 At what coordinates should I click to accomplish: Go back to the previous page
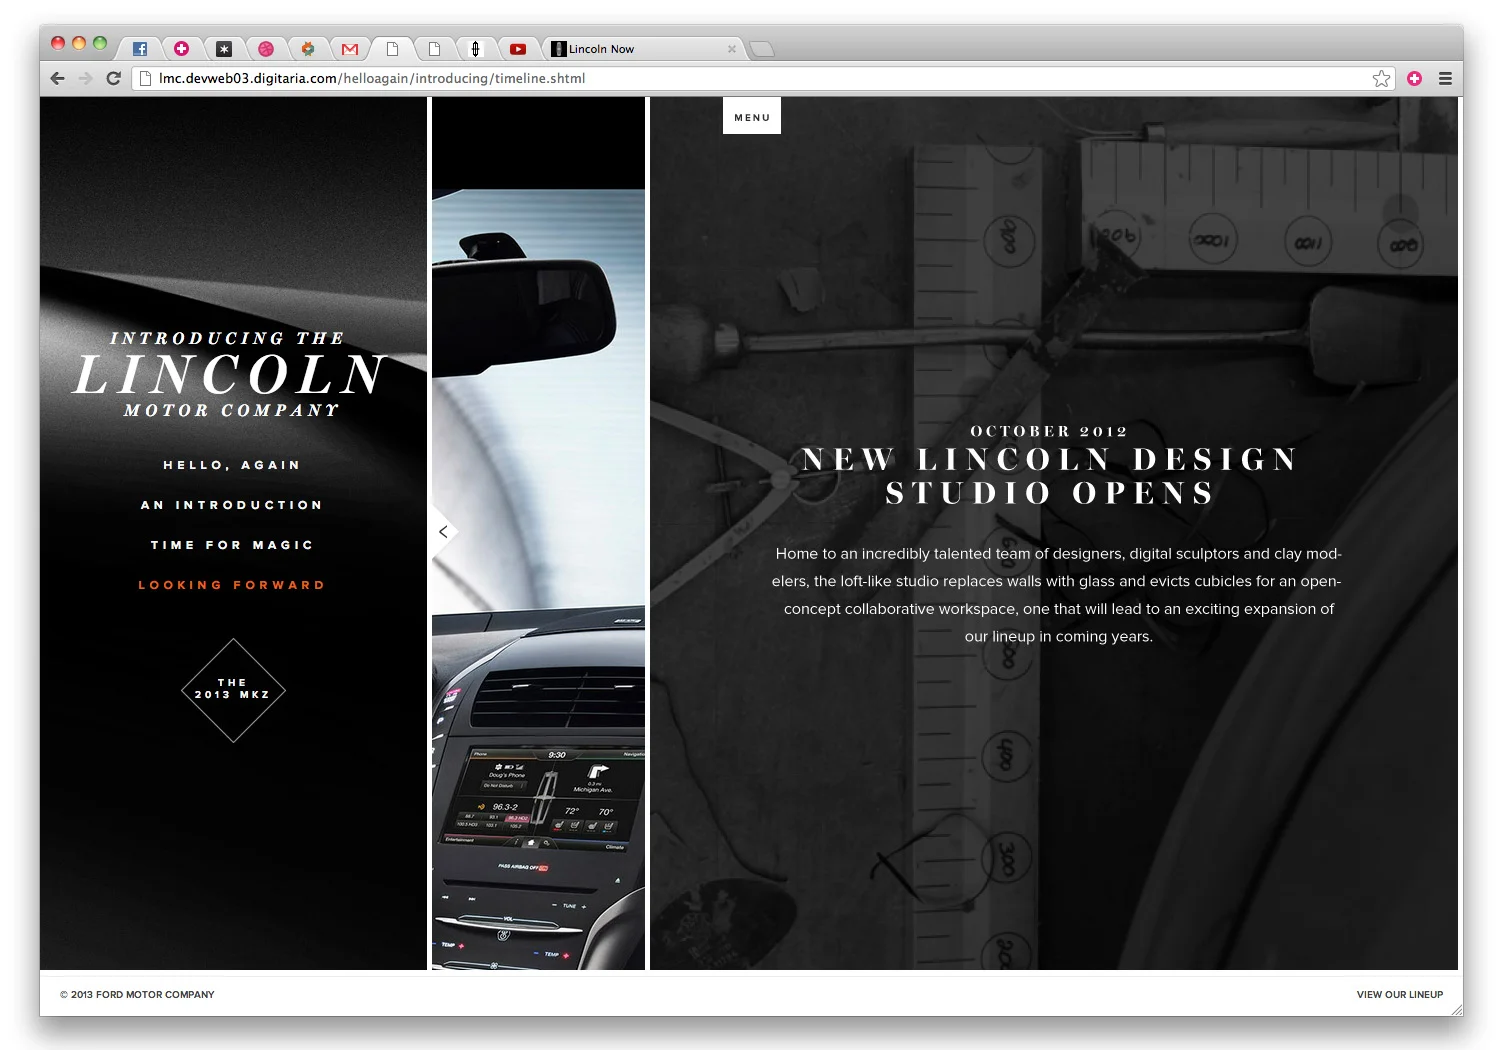coord(58,78)
